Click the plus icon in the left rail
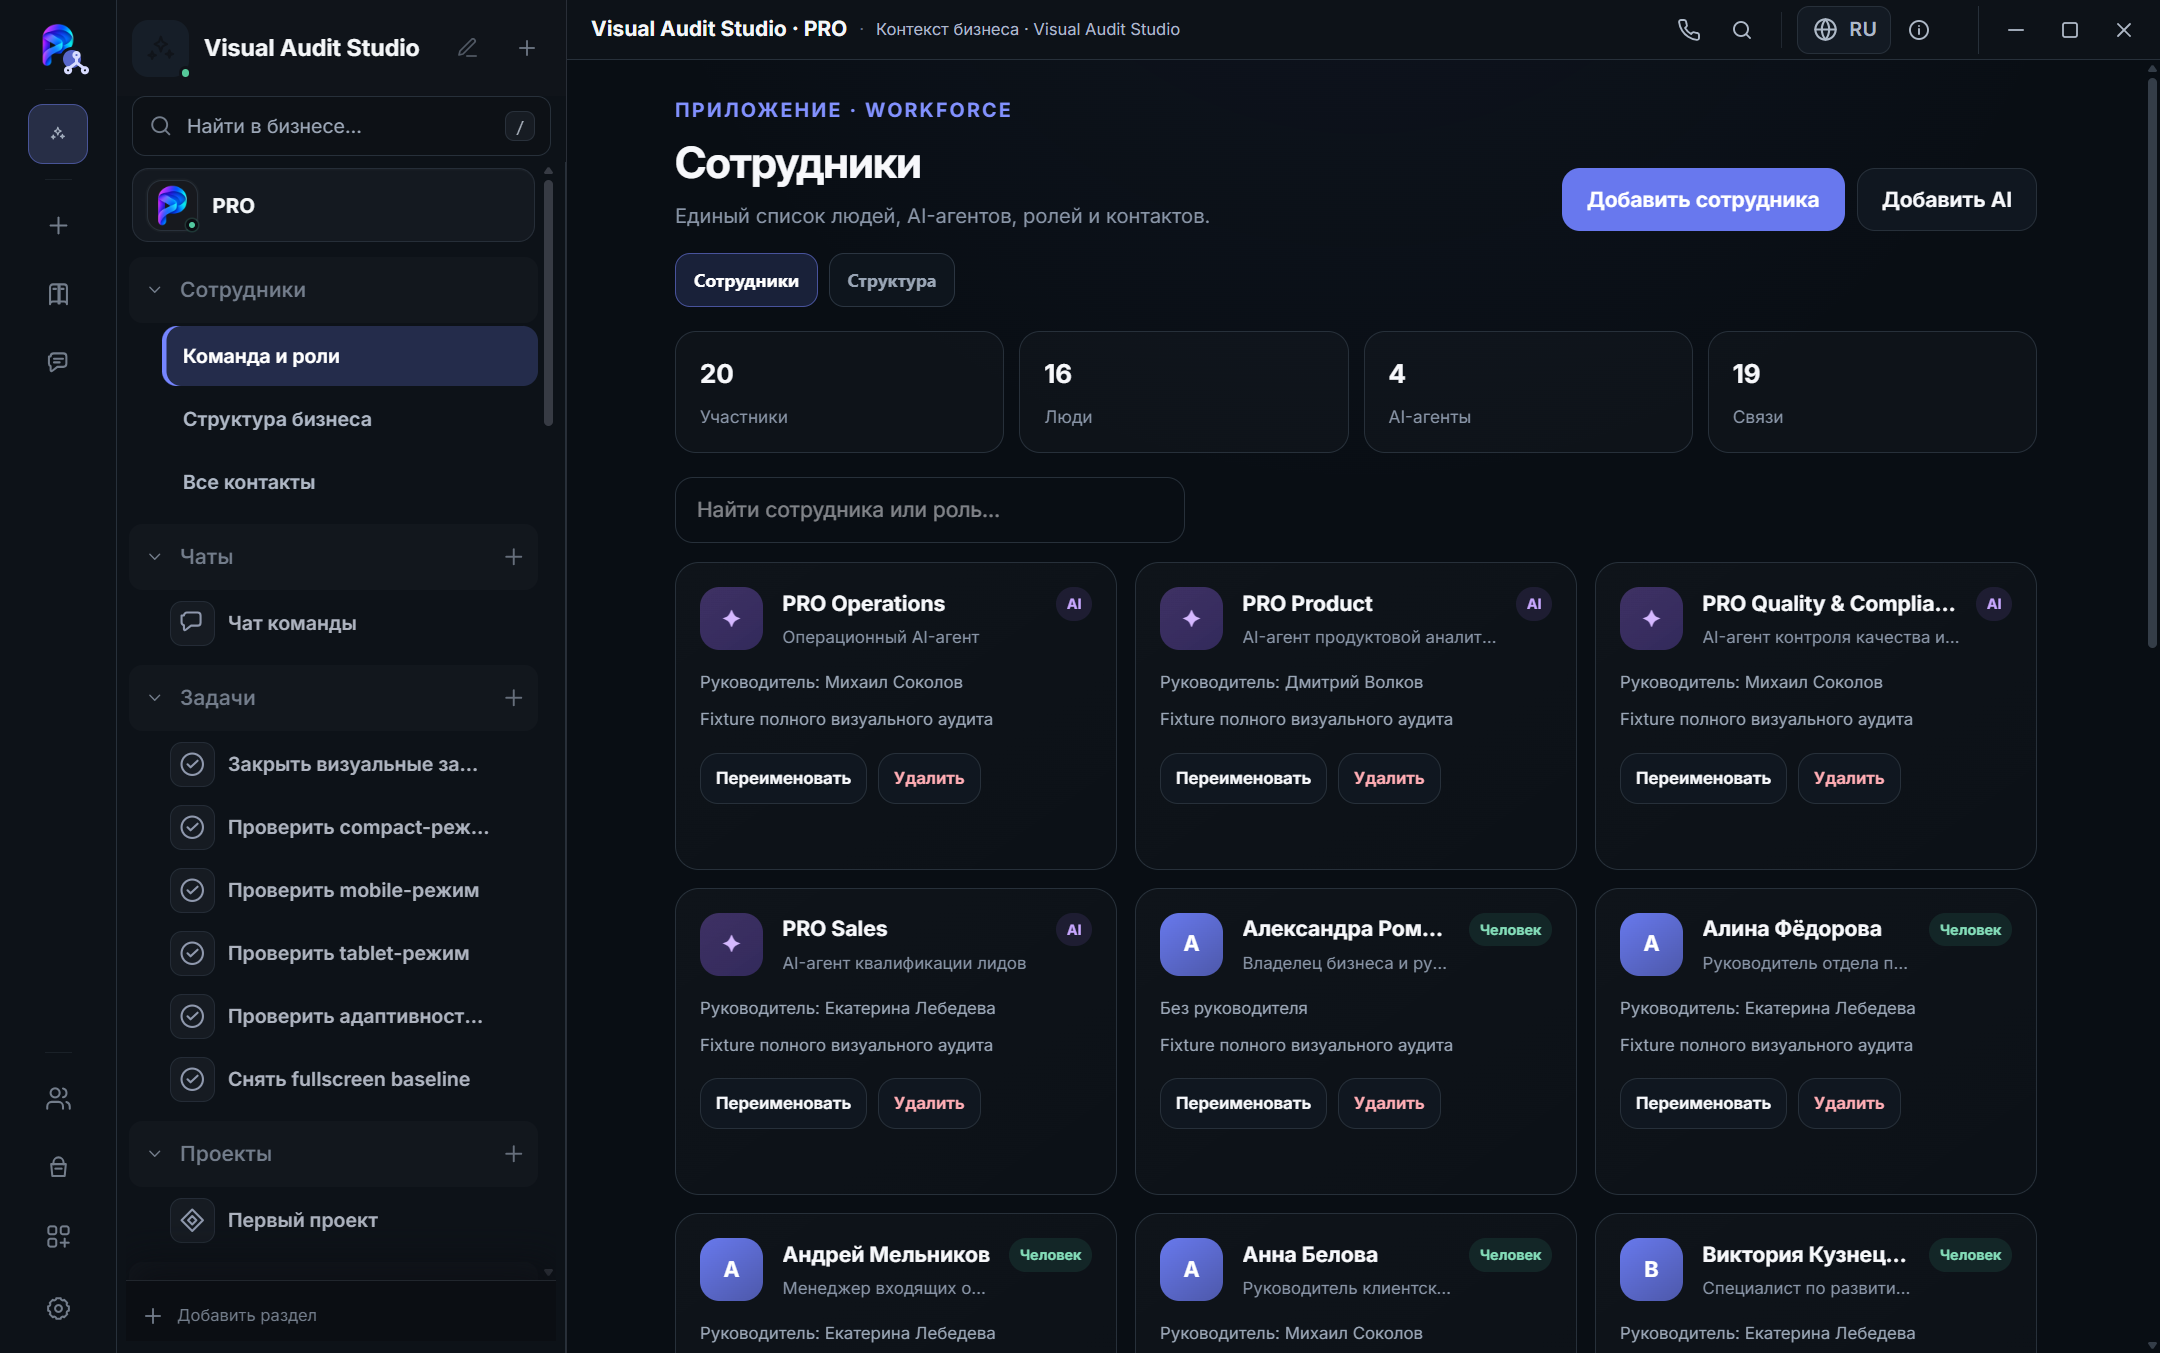This screenshot has width=2160, height=1353. (x=58, y=226)
